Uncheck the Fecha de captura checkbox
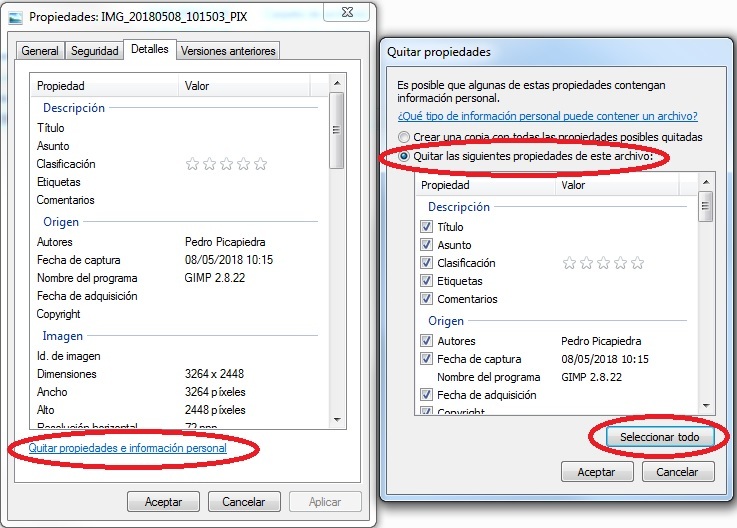The height and width of the screenshot is (528, 737). tap(427, 359)
